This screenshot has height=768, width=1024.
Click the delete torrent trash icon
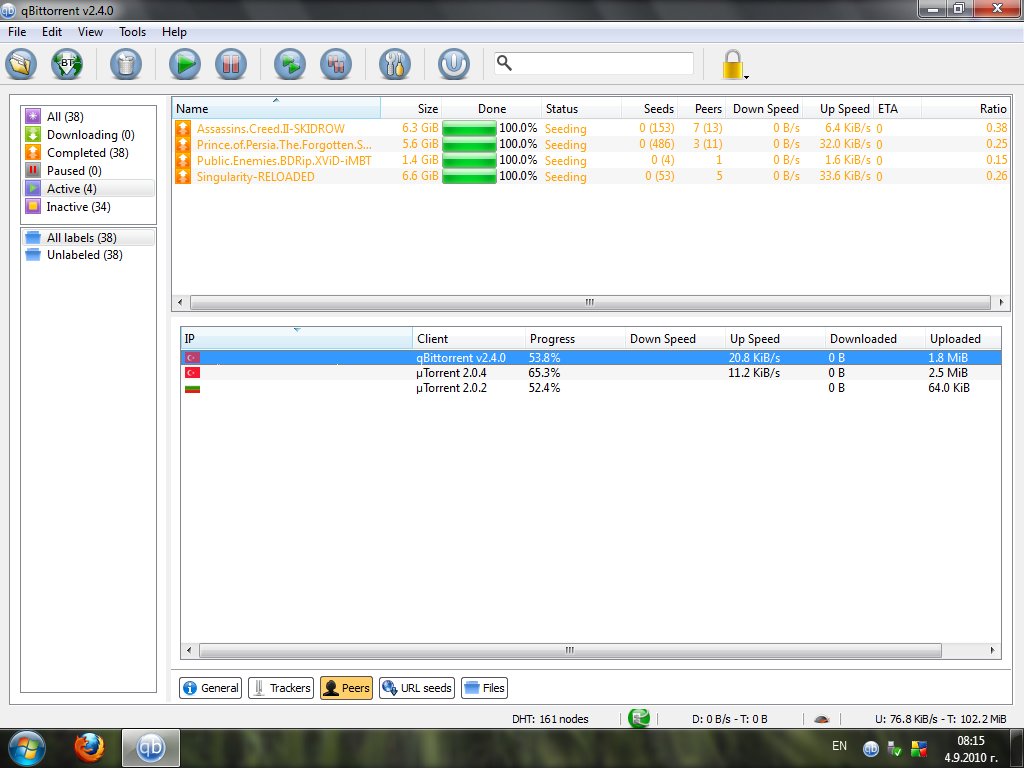point(125,64)
